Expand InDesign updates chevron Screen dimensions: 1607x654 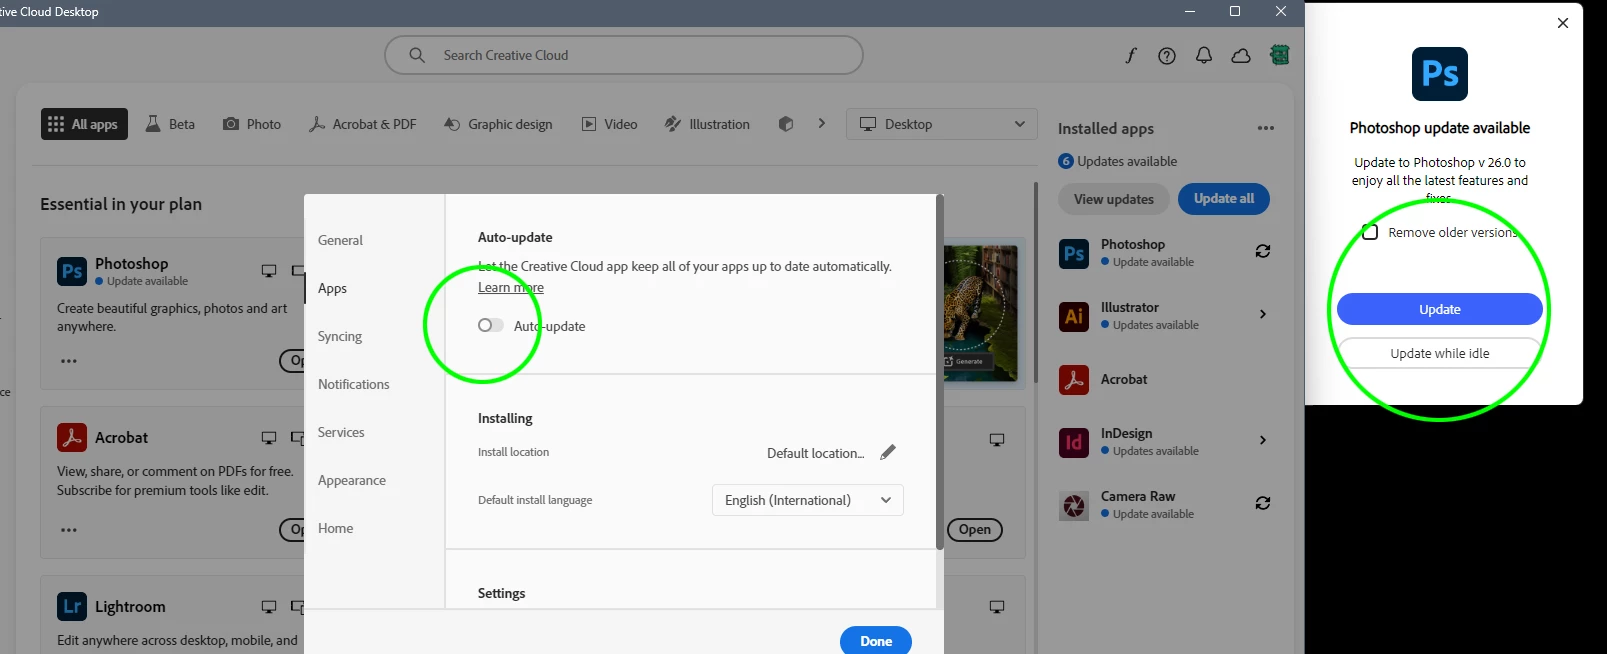(x=1263, y=440)
